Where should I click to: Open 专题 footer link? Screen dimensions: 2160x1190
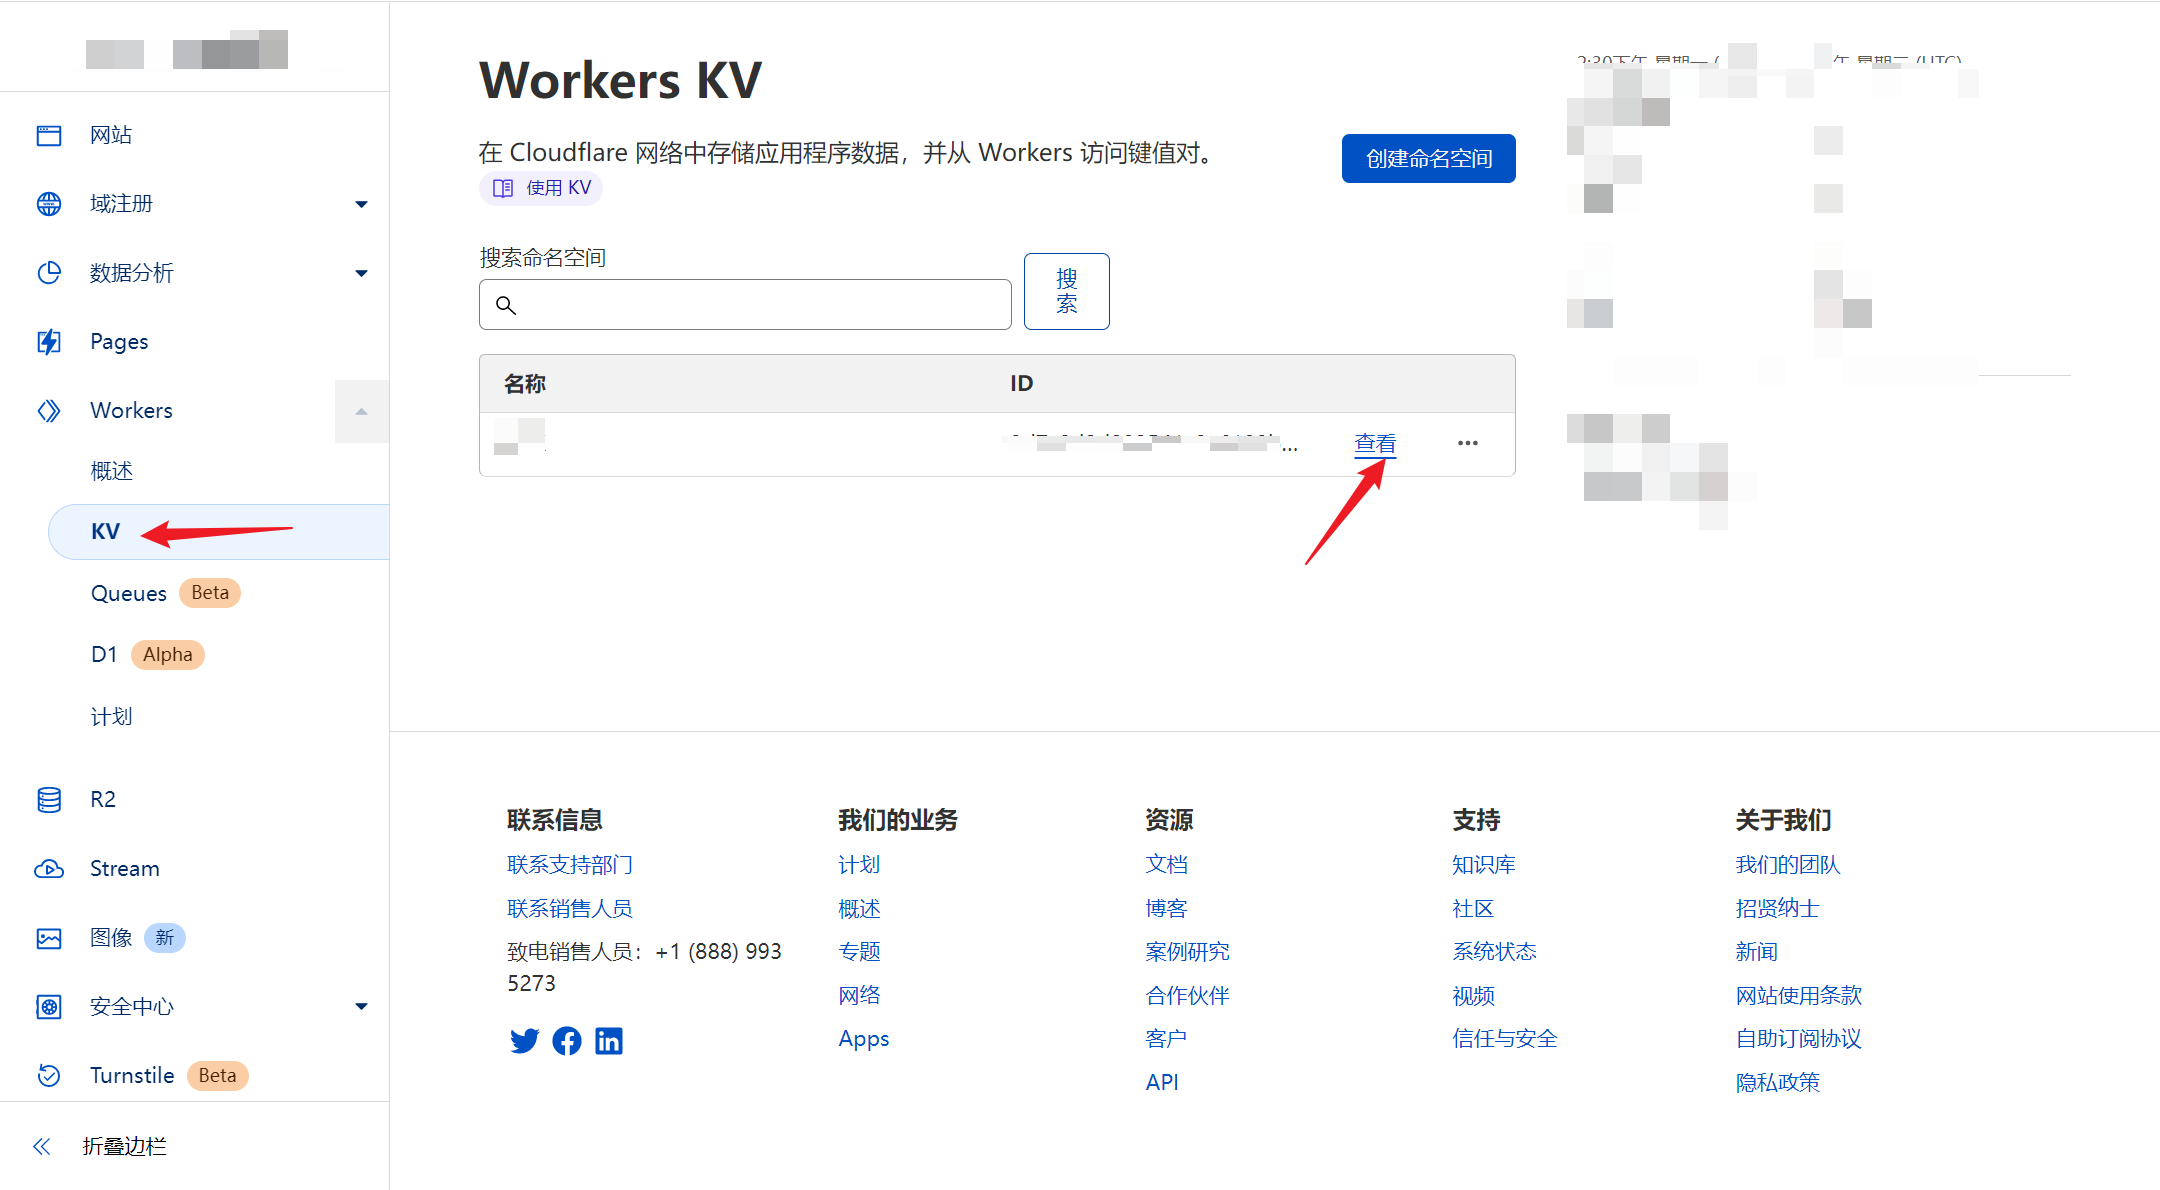(859, 952)
